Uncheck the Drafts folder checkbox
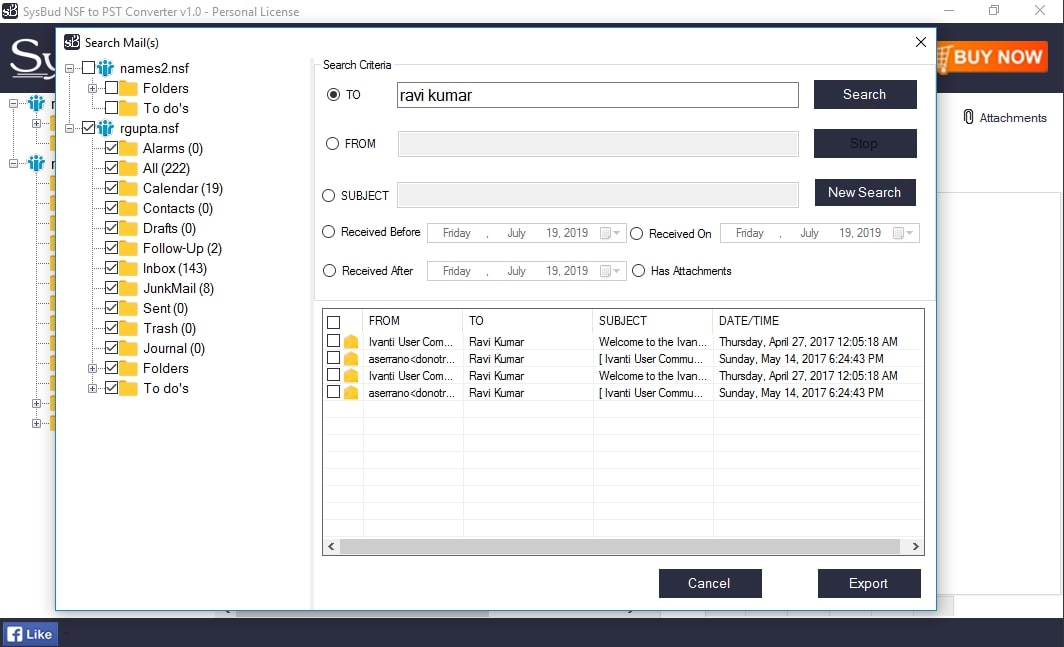The image size is (1064, 647). [x=111, y=228]
